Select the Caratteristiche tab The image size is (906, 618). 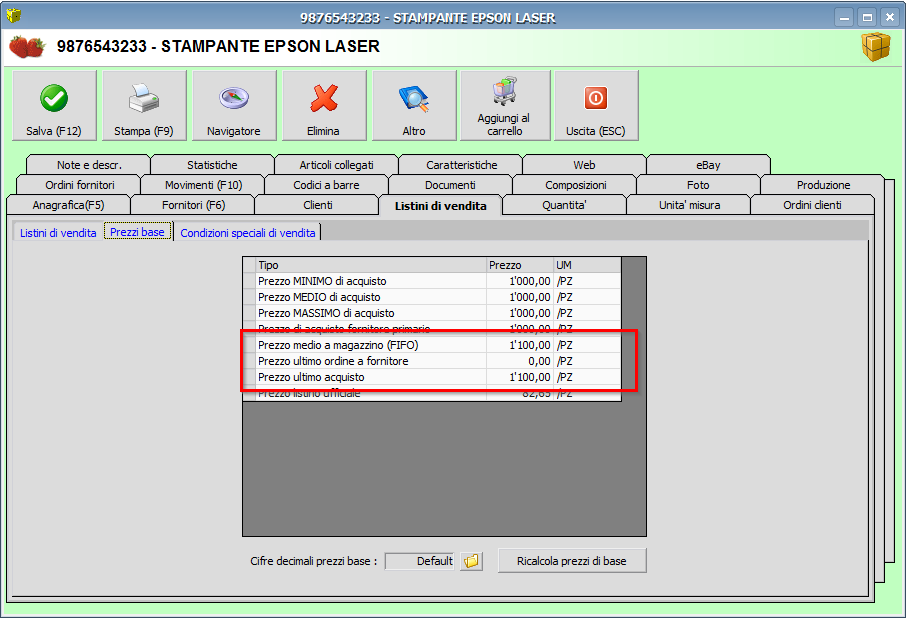[461, 165]
